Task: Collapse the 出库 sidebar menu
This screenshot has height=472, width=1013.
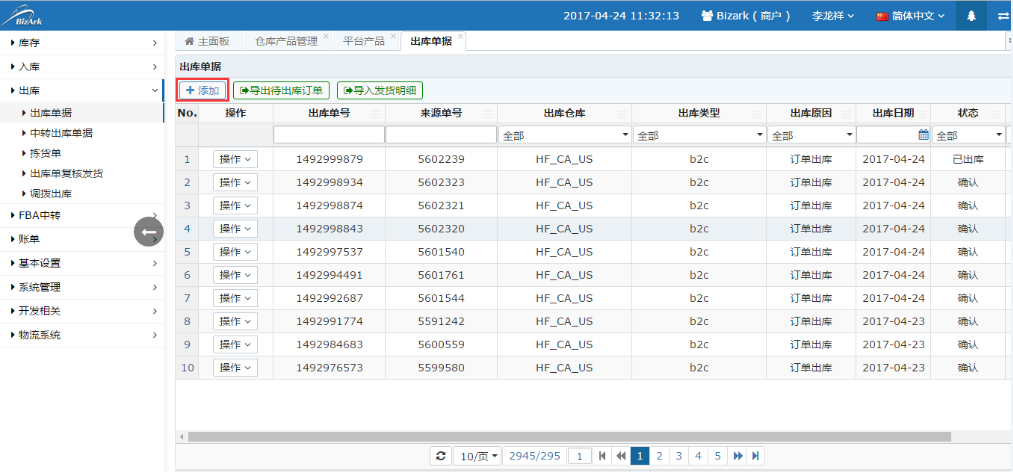Action: [83, 90]
